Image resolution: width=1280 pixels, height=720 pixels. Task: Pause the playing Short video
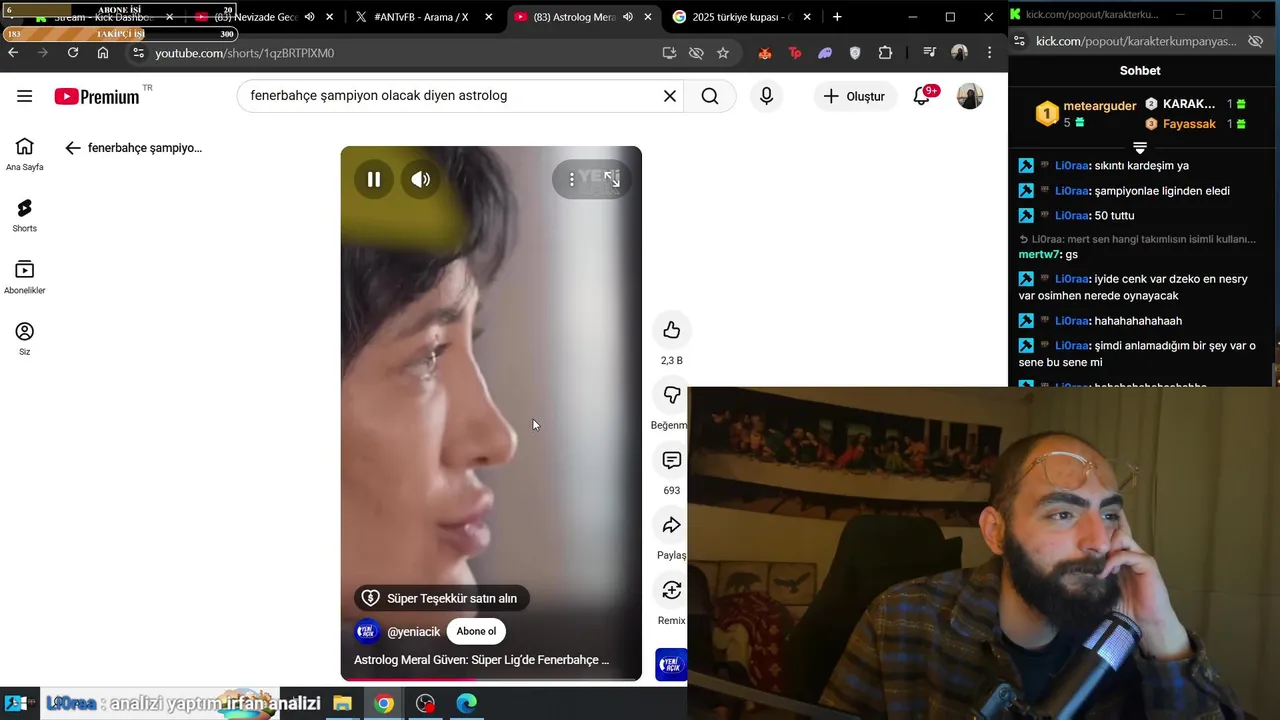373,179
